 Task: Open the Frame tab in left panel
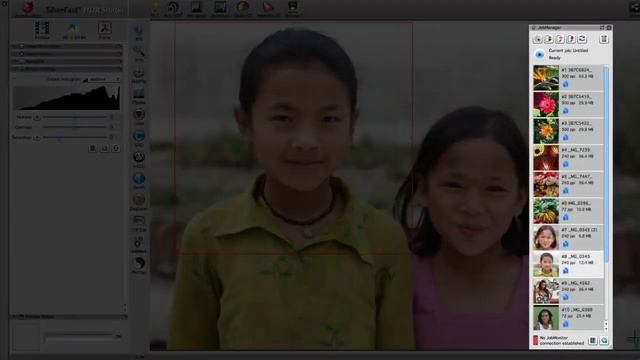click(x=104, y=31)
